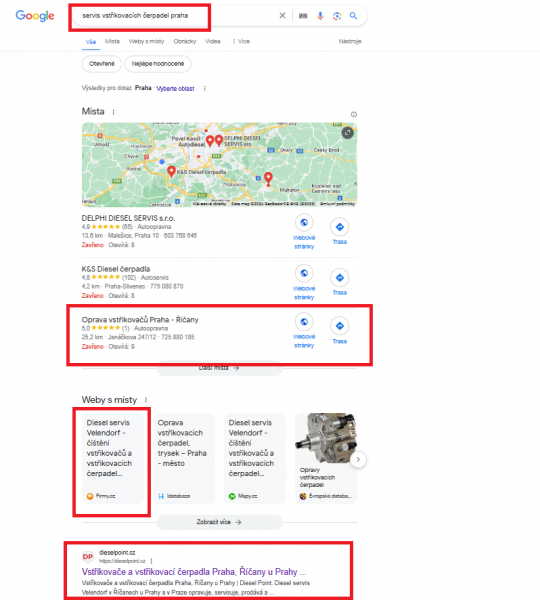
Task: Open the Firmy.cz Diesel servis Velendorf card
Action: 113,458
